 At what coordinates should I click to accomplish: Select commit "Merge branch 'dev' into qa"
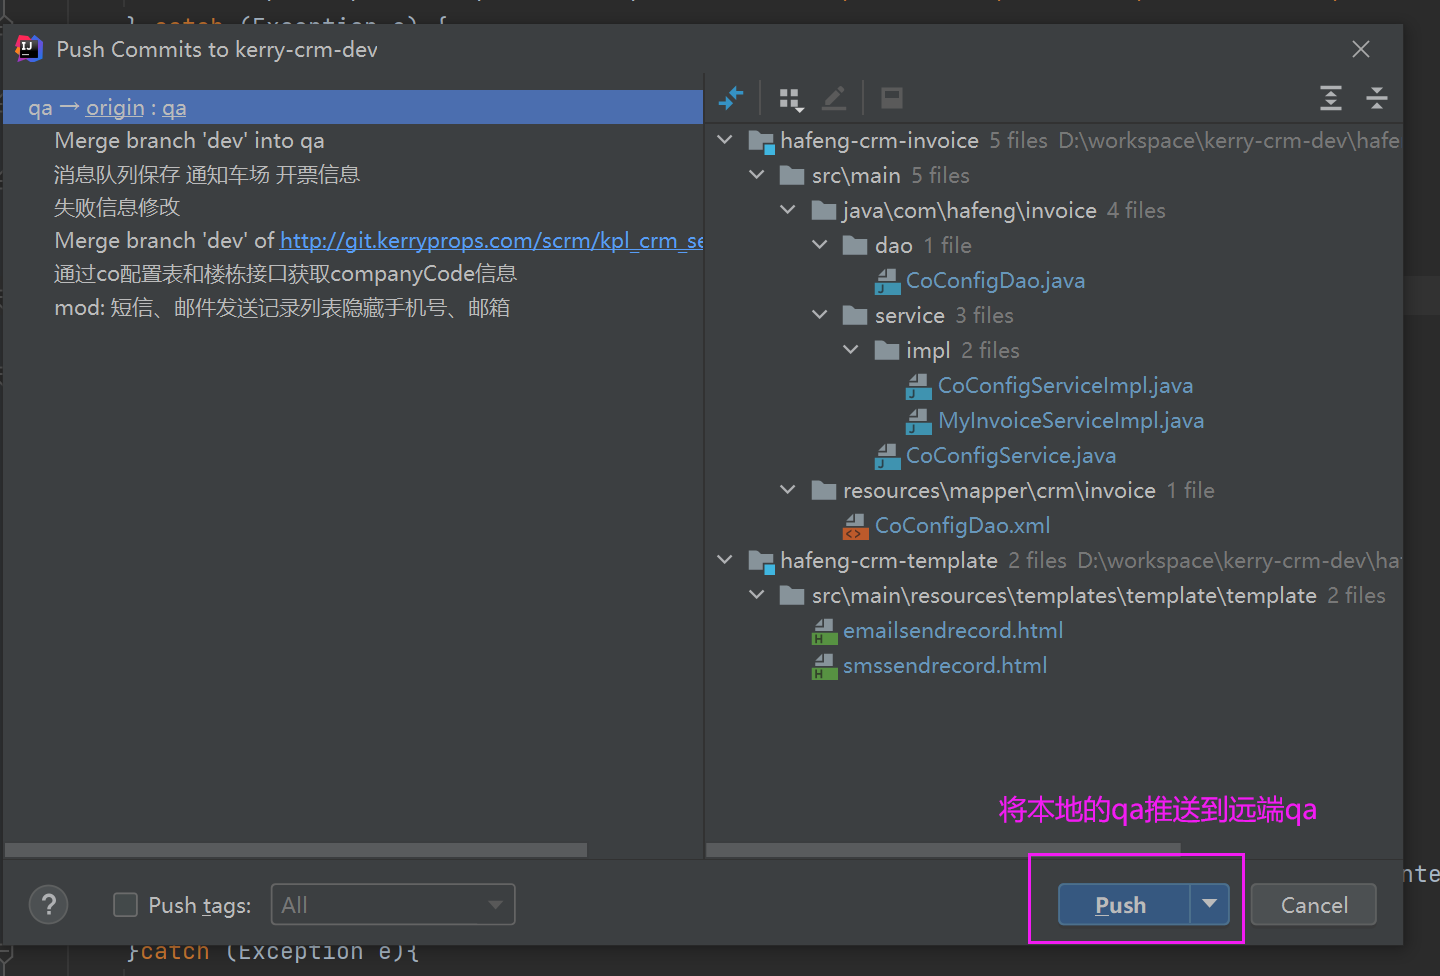coord(190,141)
